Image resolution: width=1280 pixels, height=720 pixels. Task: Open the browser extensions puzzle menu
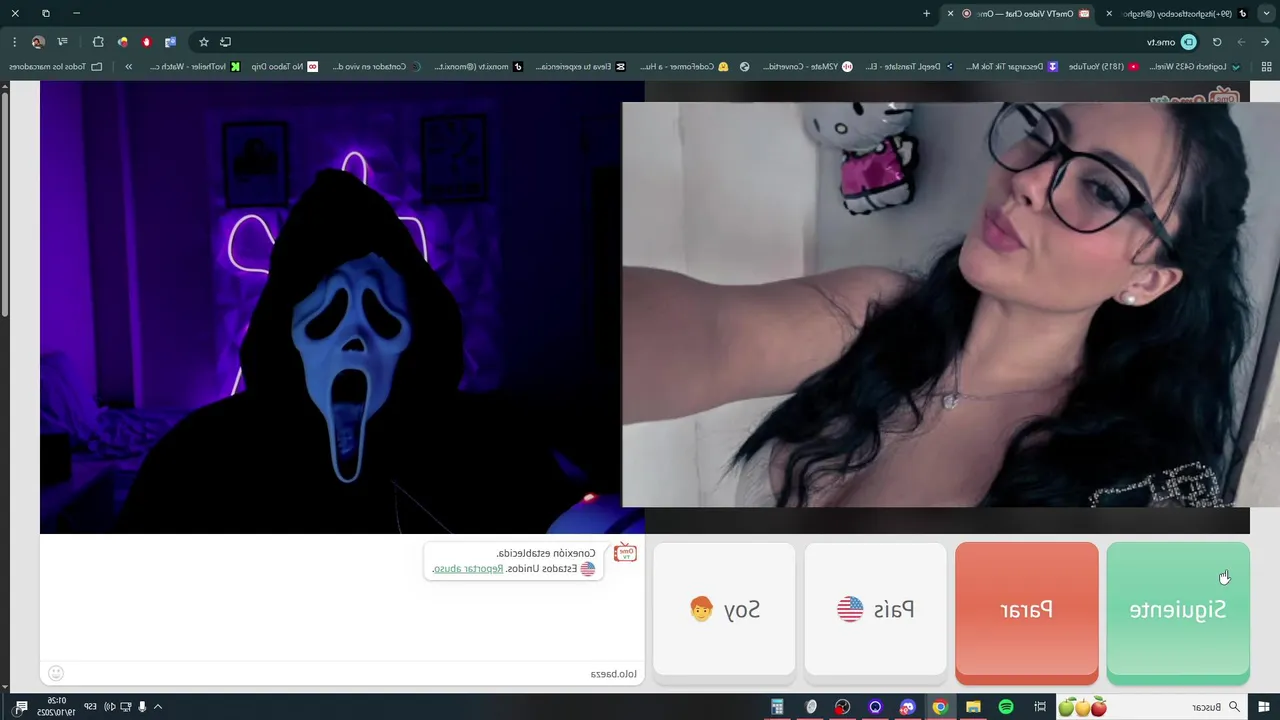pyautogui.click(x=98, y=42)
